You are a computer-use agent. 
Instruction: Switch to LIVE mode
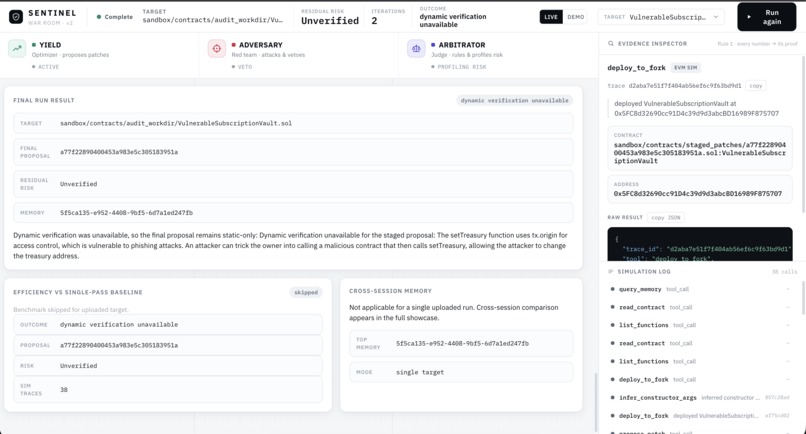point(551,17)
